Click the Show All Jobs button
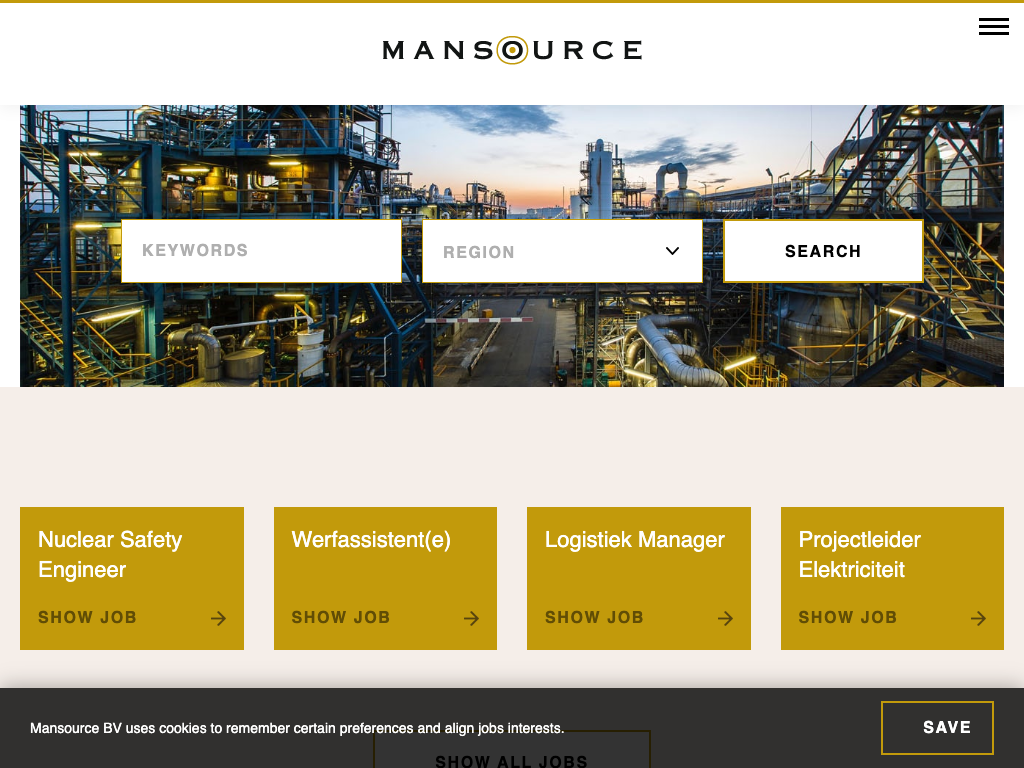 point(512,750)
